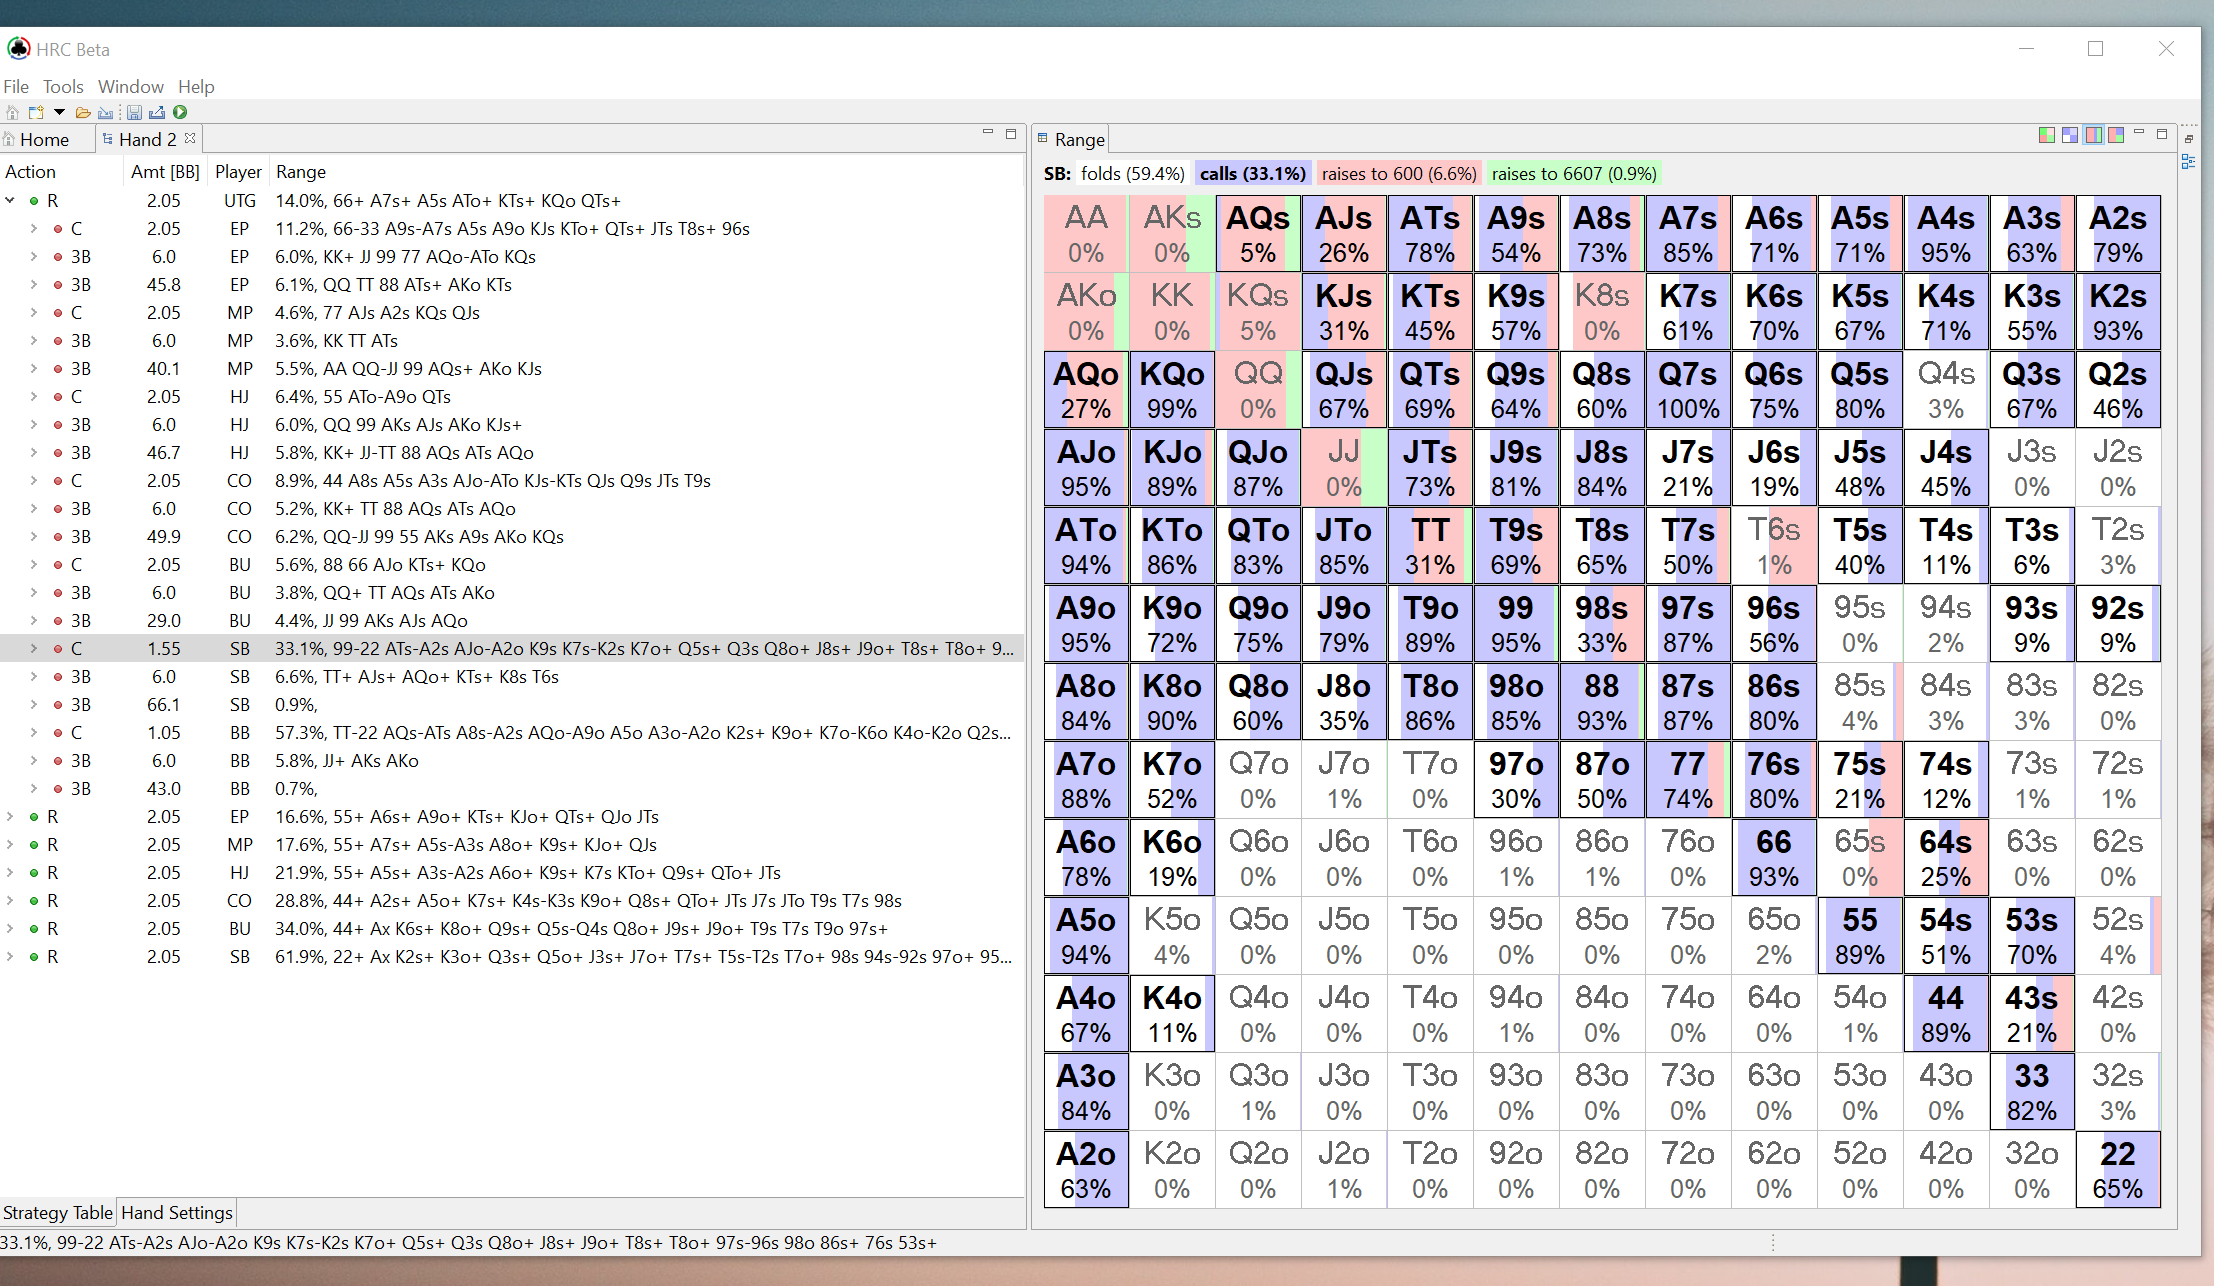Screen dimensions: 2214x1286
Task: Click the Import icon beside the folder
Action: pyautogui.click(x=105, y=112)
